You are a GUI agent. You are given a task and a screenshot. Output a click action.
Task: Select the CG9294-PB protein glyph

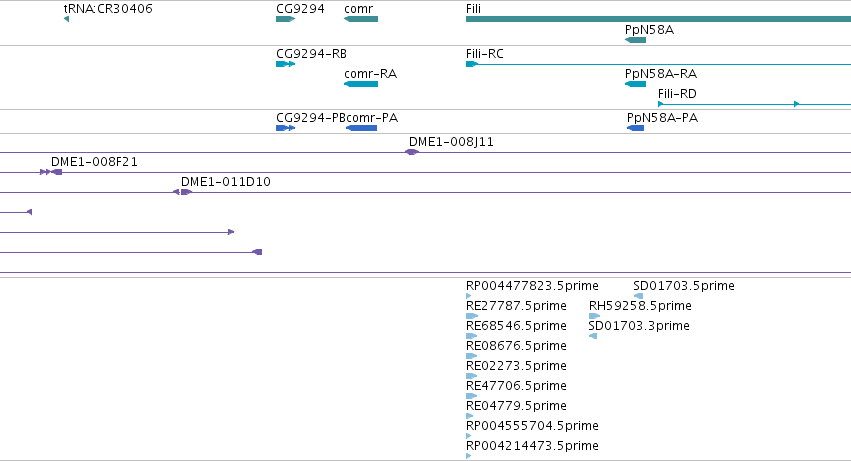[285, 128]
